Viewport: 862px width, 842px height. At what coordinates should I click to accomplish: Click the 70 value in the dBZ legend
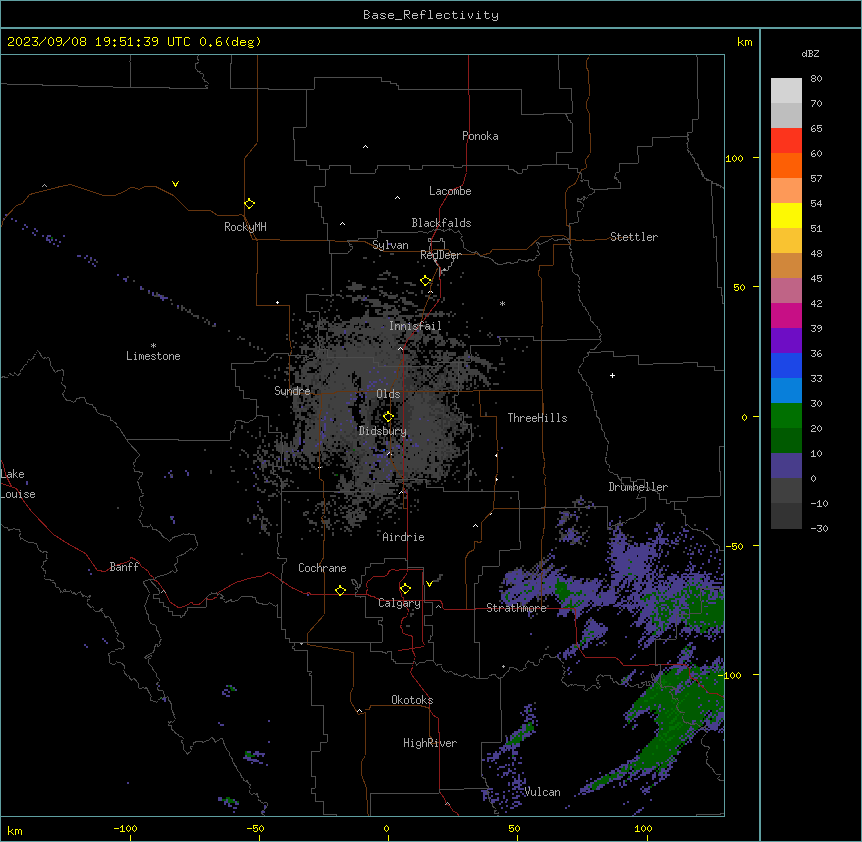point(816,103)
